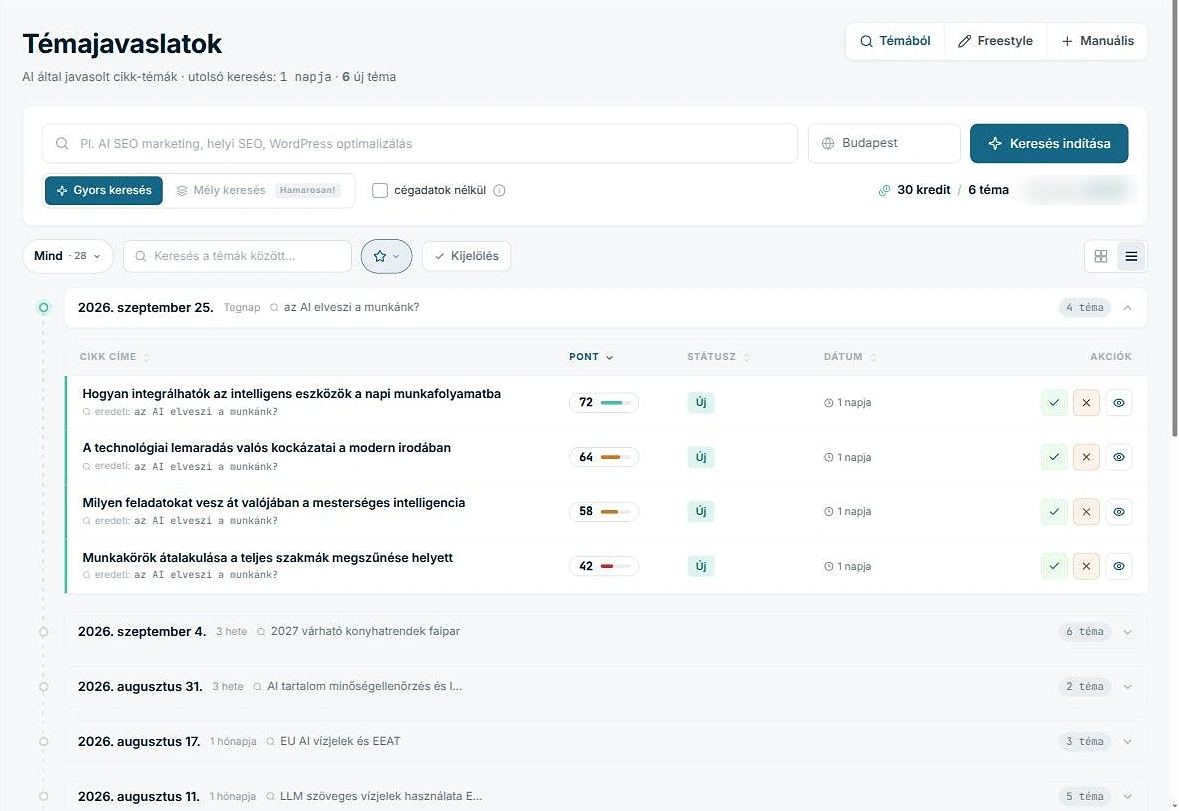1179x811 pixels.
Task: Expand the 2026. augusztus 31. group
Action: click(1127, 687)
